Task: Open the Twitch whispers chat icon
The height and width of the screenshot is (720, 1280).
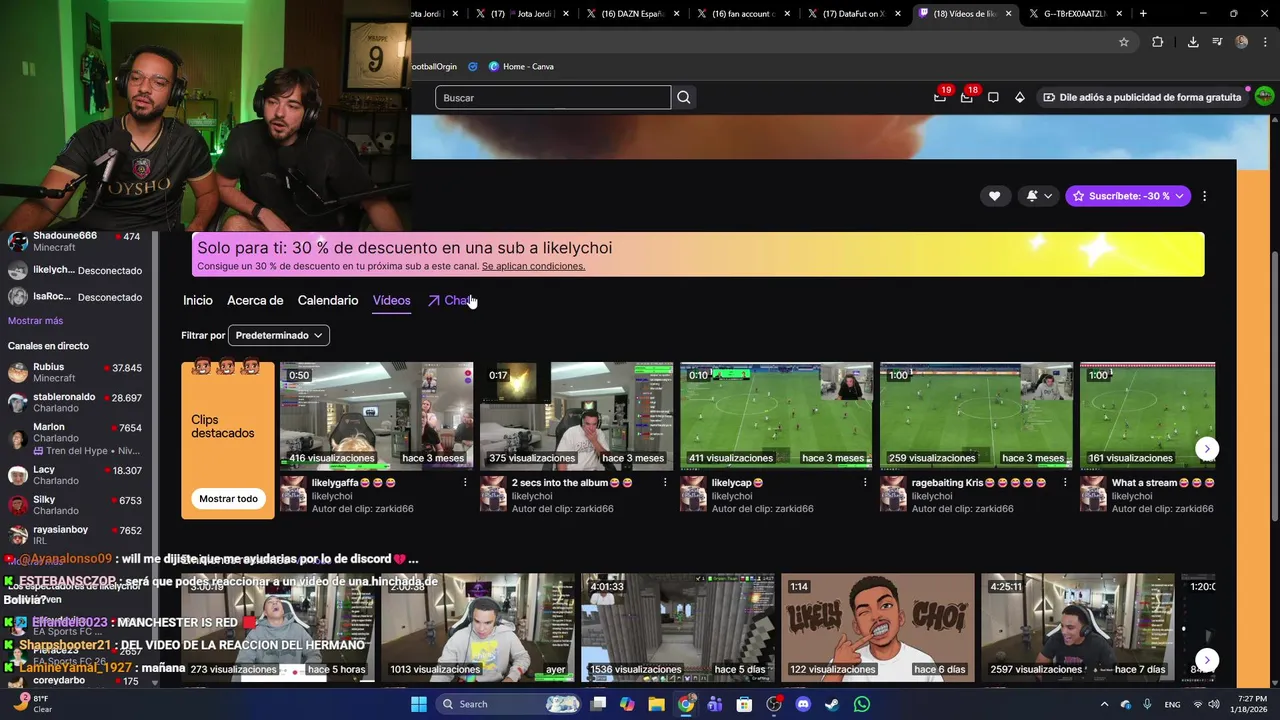Action: pos(993,97)
